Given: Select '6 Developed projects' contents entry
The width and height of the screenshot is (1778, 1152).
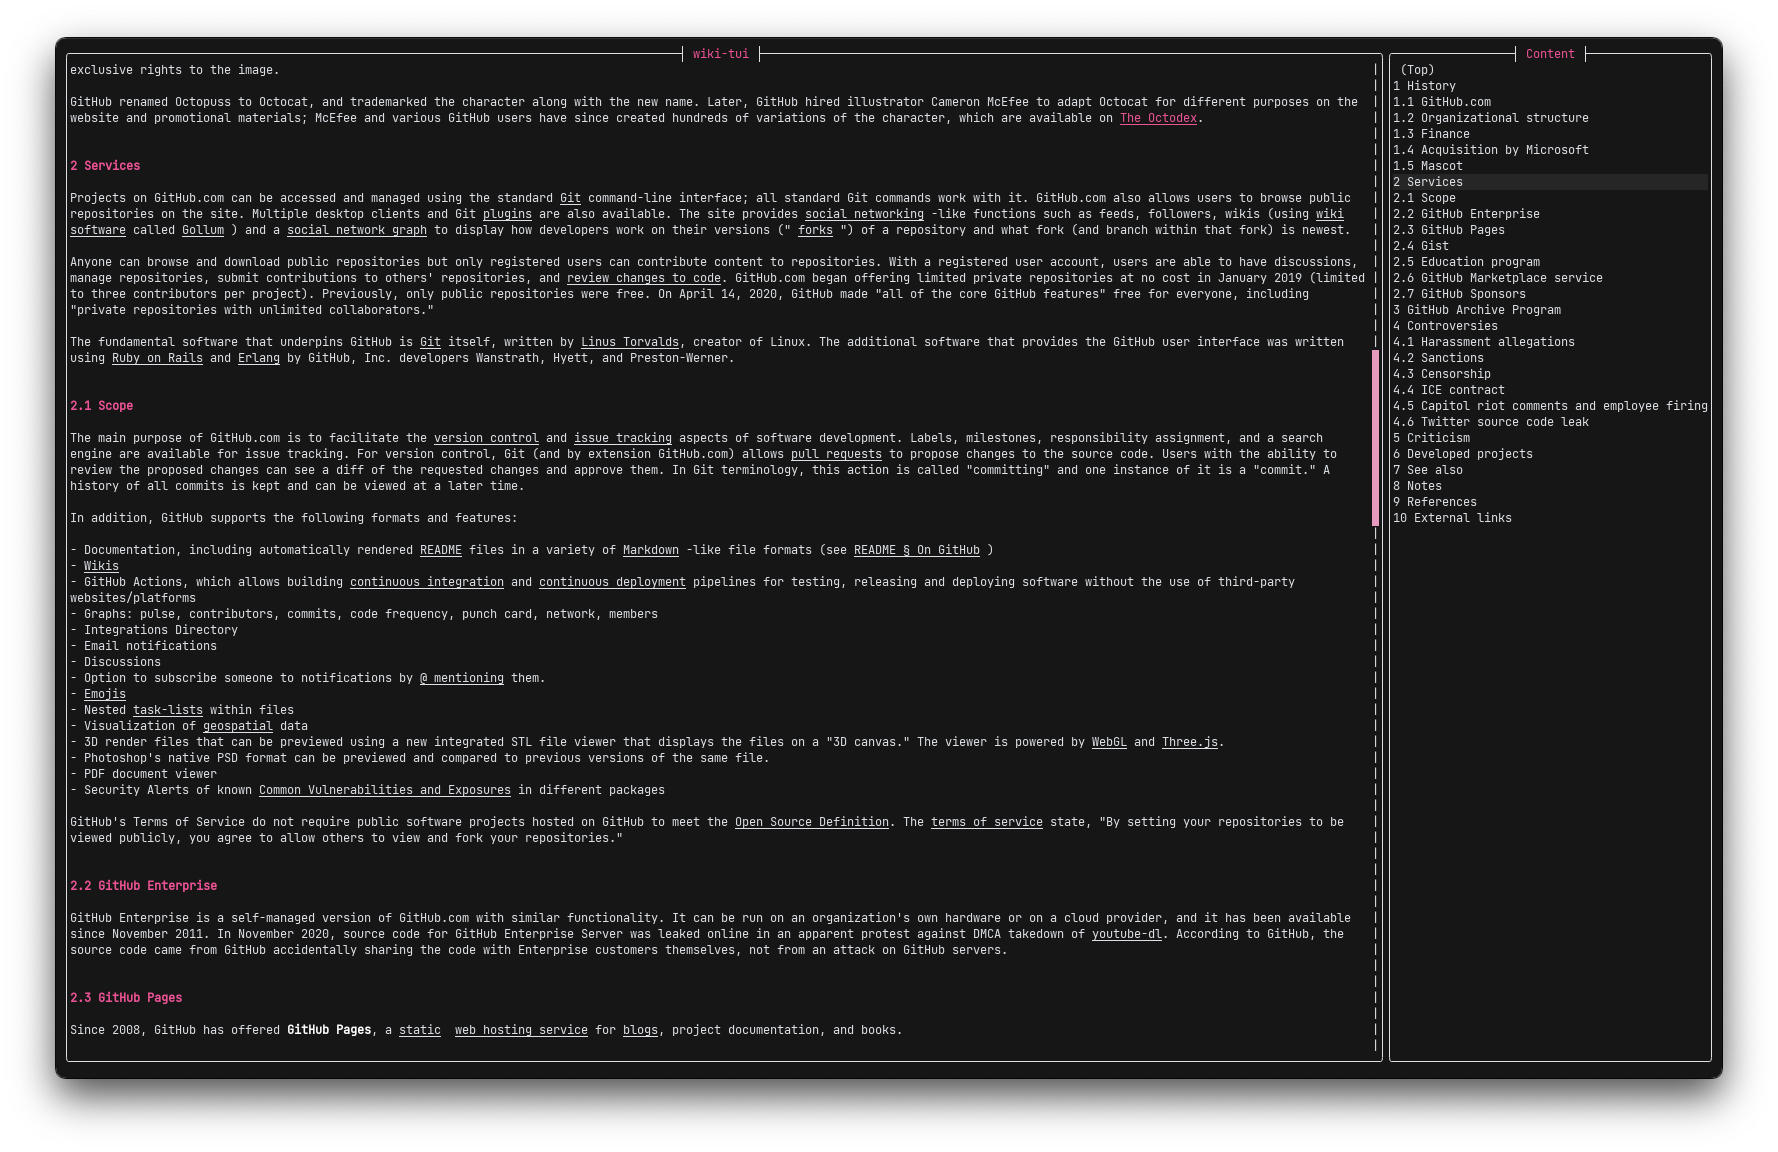Looking at the screenshot, I should pos(1463,454).
